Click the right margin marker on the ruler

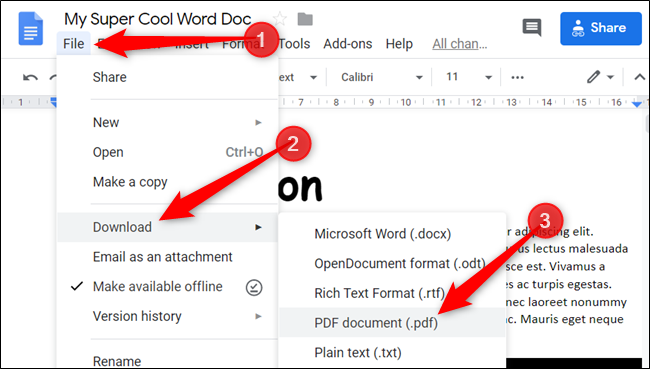pos(637,104)
